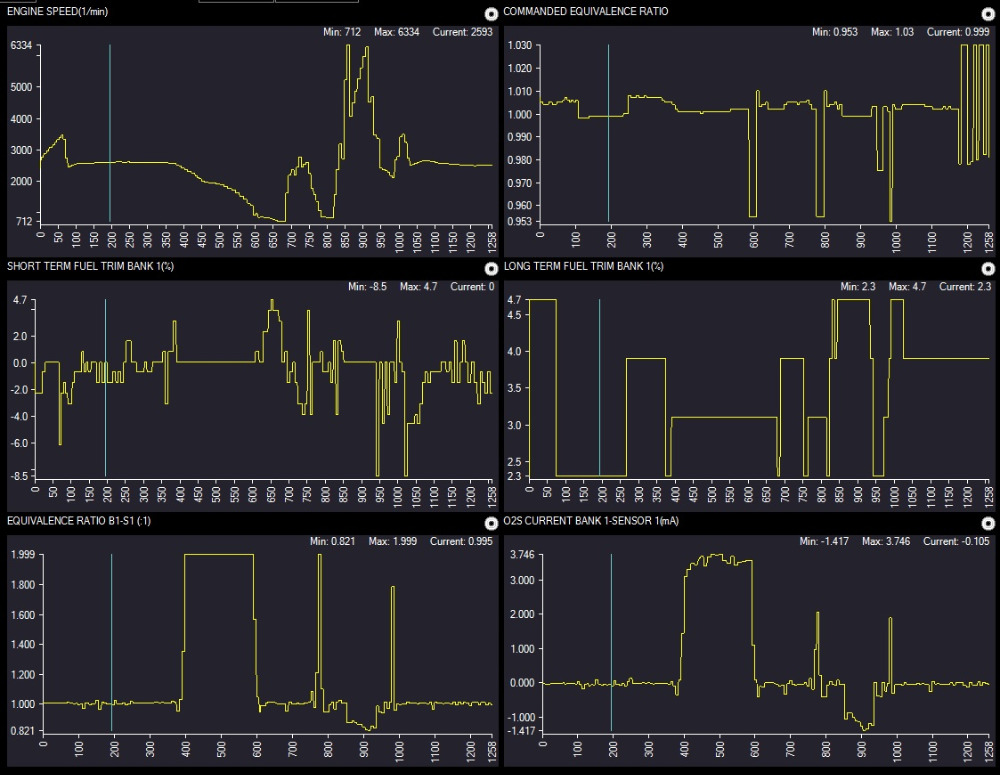The width and height of the screenshot is (1000, 775).
Task: Select cyan cursor line in Equivalence Ratio B1-S1 chart
Action: coord(111,640)
